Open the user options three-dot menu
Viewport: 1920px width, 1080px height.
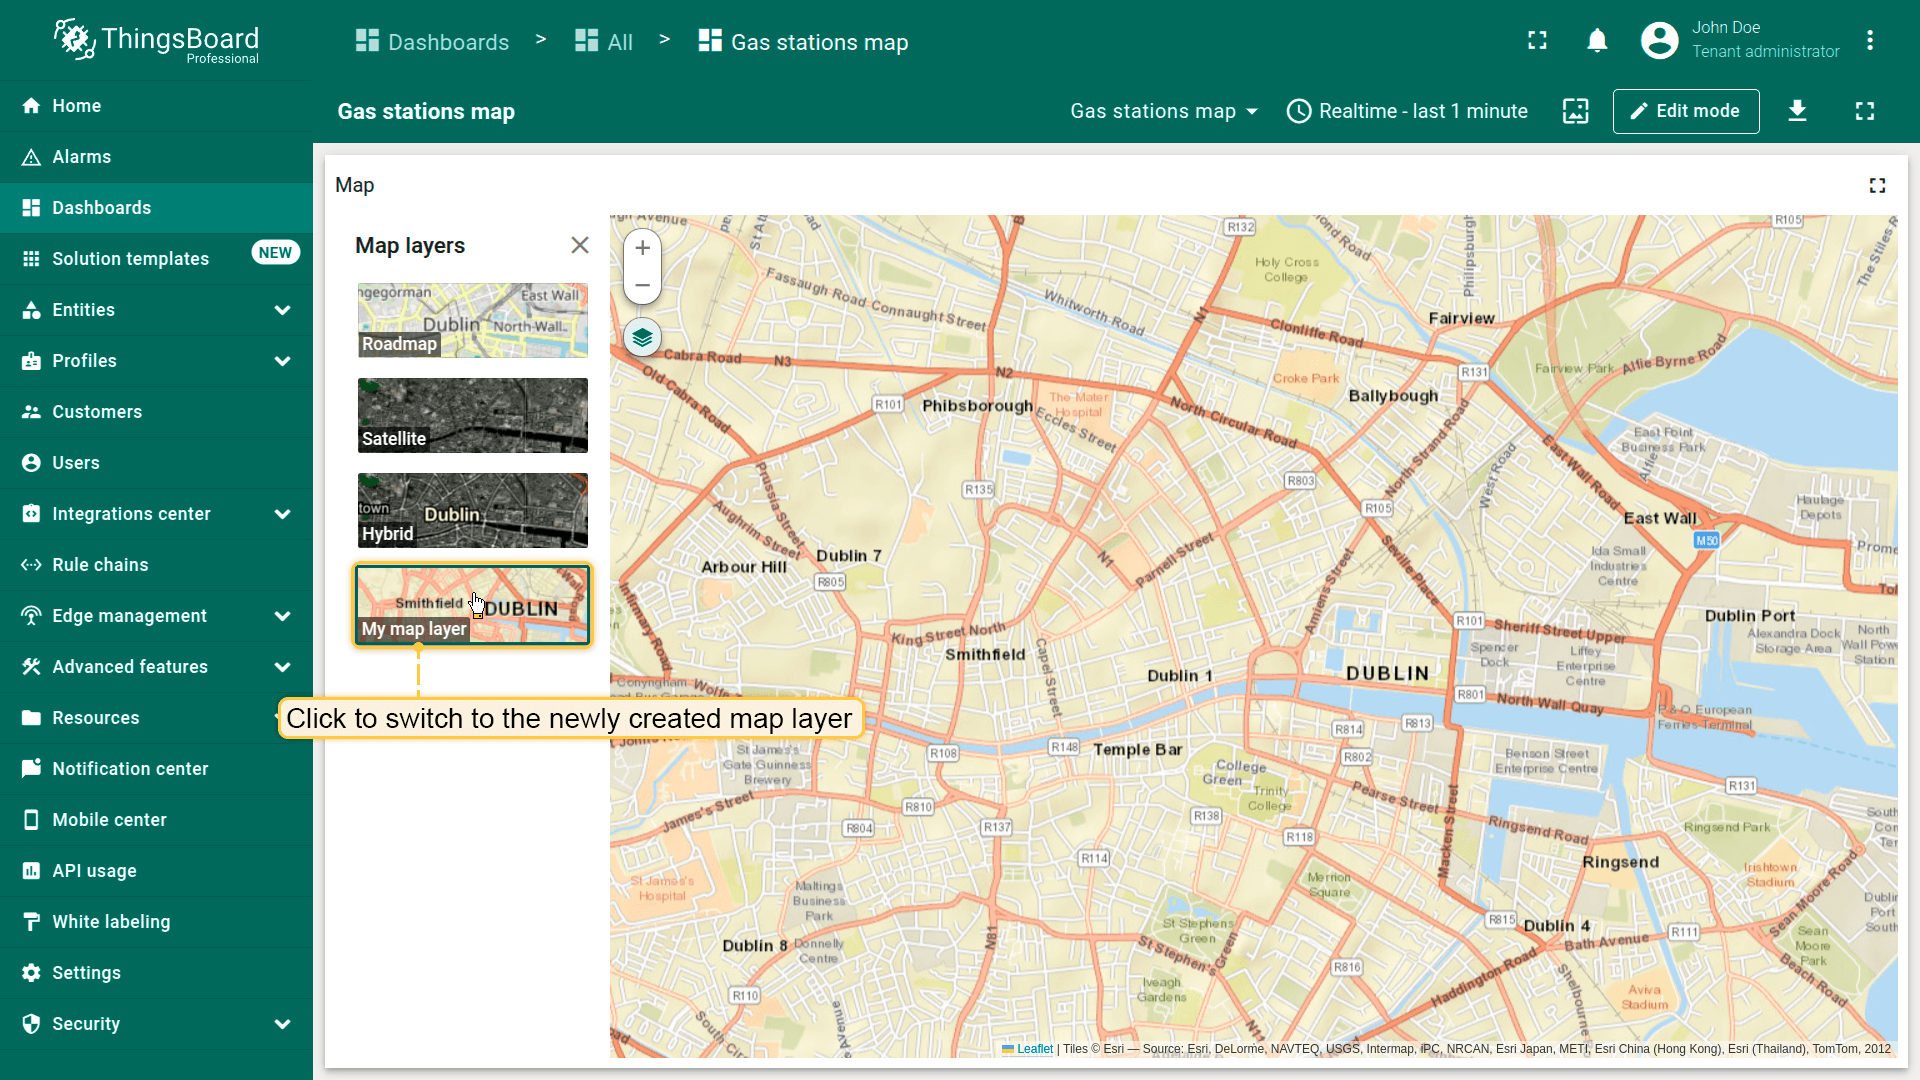tap(1869, 41)
